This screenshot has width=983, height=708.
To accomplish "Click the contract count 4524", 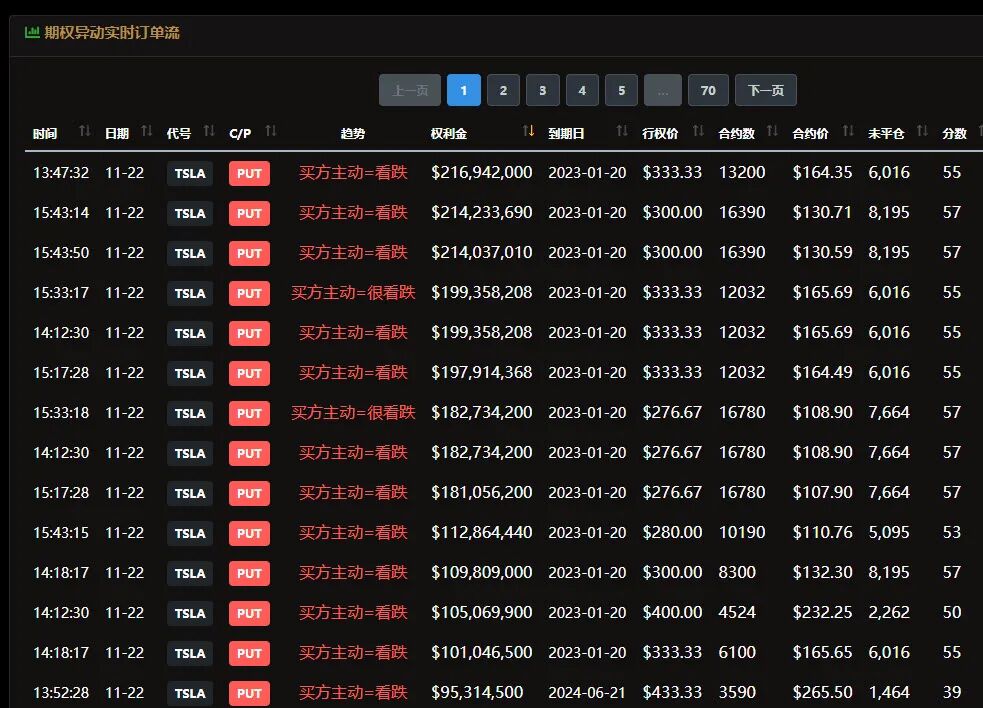I will (737, 613).
